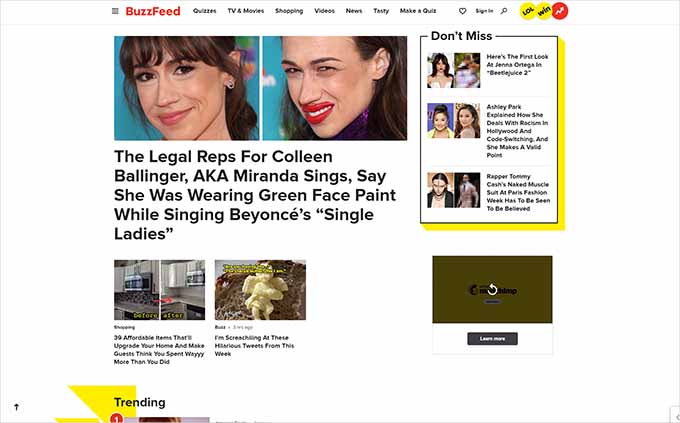The image size is (680, 423).
Task: Click the Sign In link
Action: coord(484,11)
